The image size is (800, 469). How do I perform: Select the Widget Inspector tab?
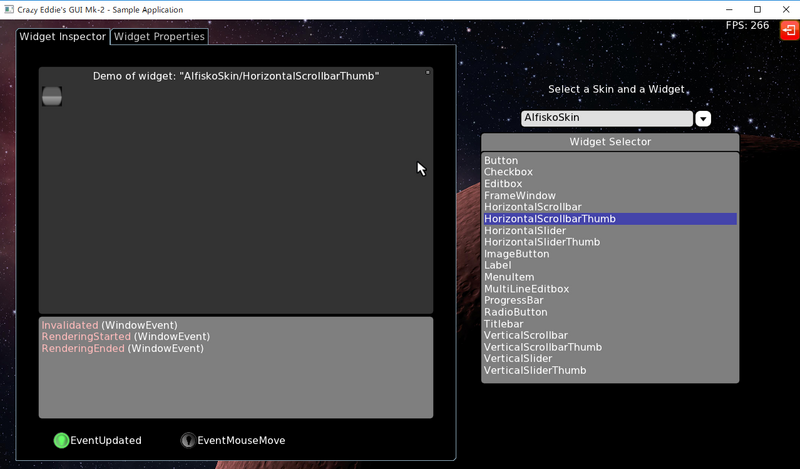pyautogui.click(x=62, y=37)
